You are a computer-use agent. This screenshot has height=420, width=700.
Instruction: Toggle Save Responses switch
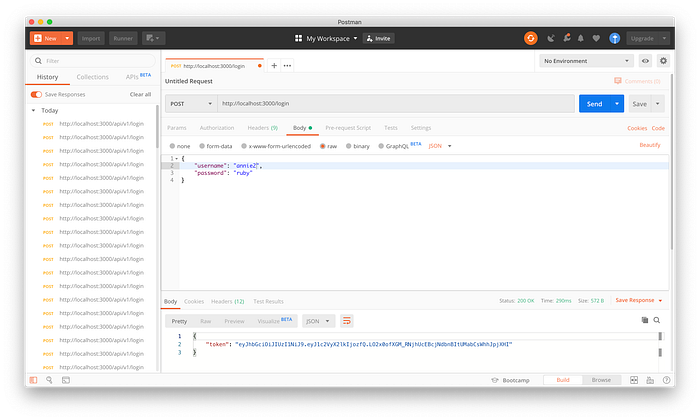pyautogui.click(x=36, y=94)
